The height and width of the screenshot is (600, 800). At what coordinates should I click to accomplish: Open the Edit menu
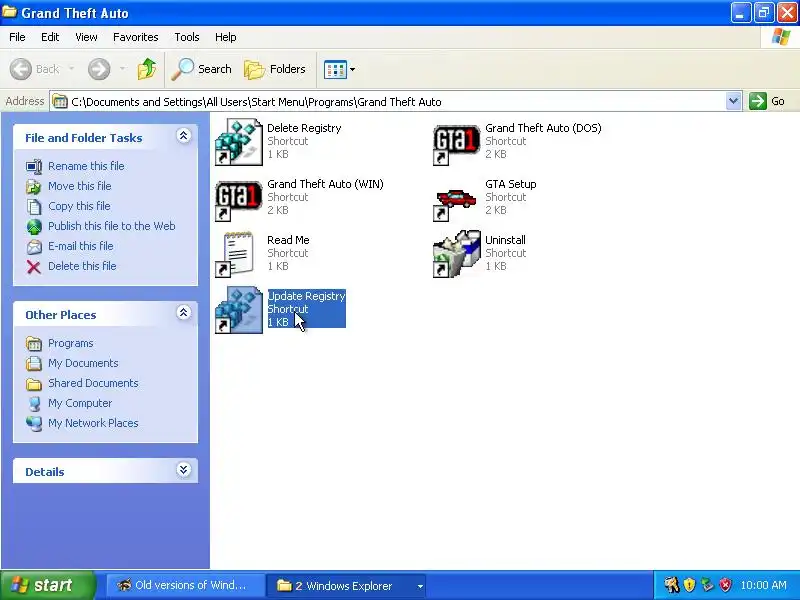coord(50,37)
